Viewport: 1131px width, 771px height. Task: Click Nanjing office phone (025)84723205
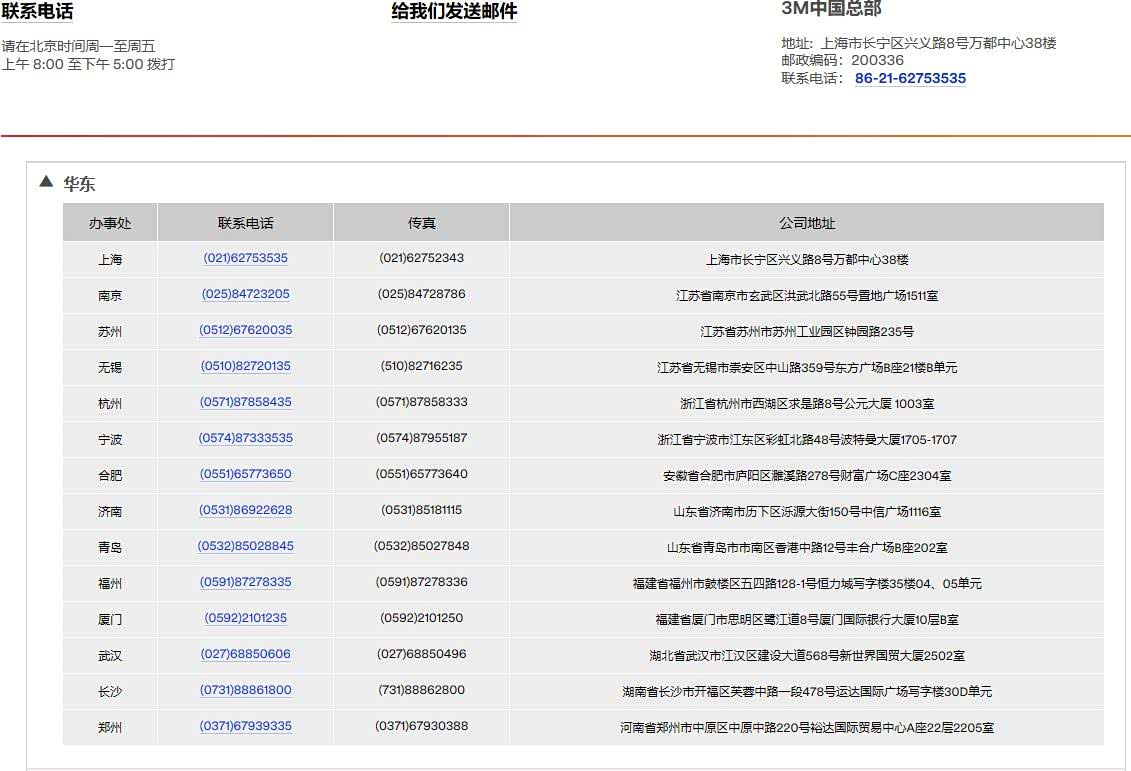click(245, 294)
